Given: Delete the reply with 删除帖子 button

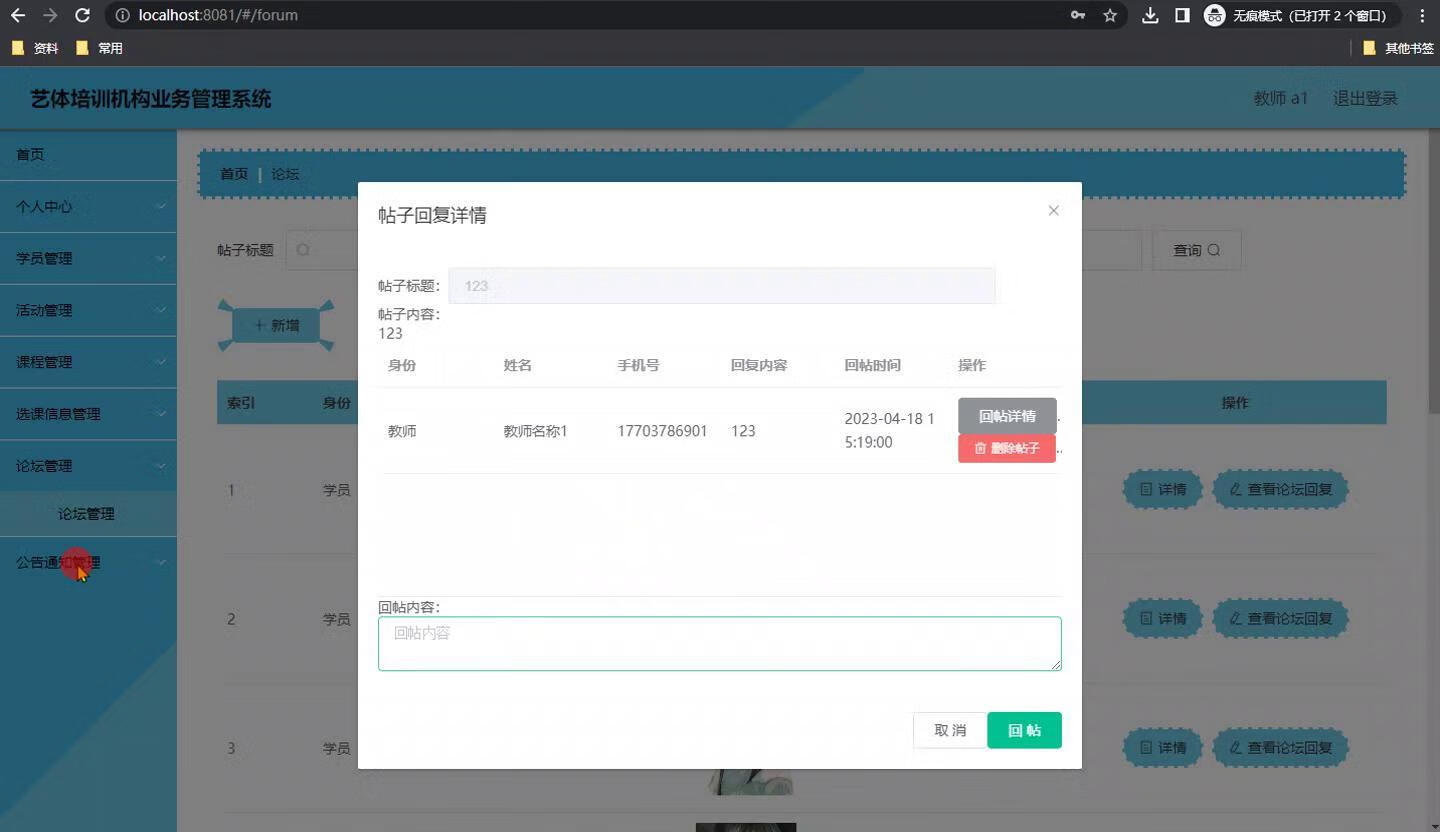Looking at the screenshot, I should (1007, 448).
